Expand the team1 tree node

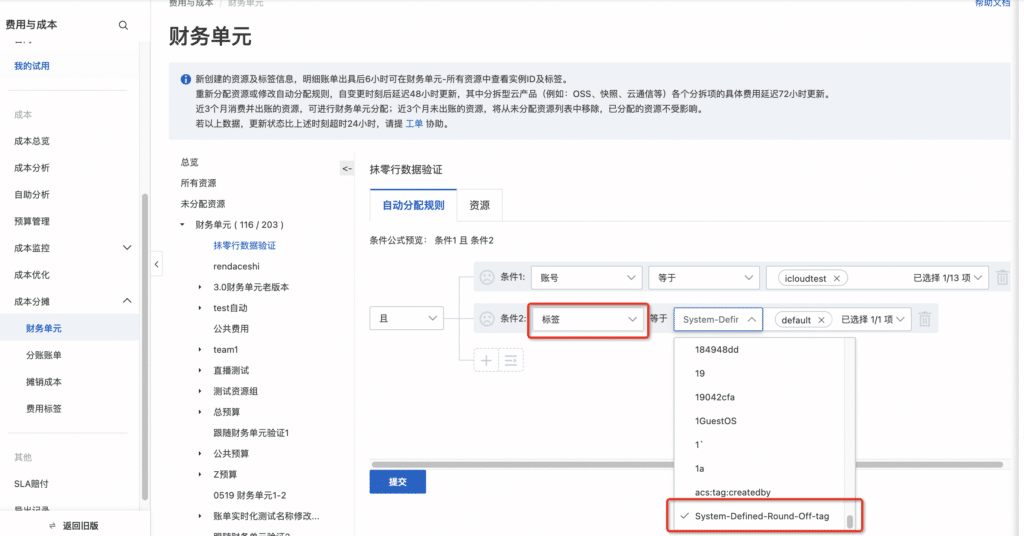tap(200, 350)
